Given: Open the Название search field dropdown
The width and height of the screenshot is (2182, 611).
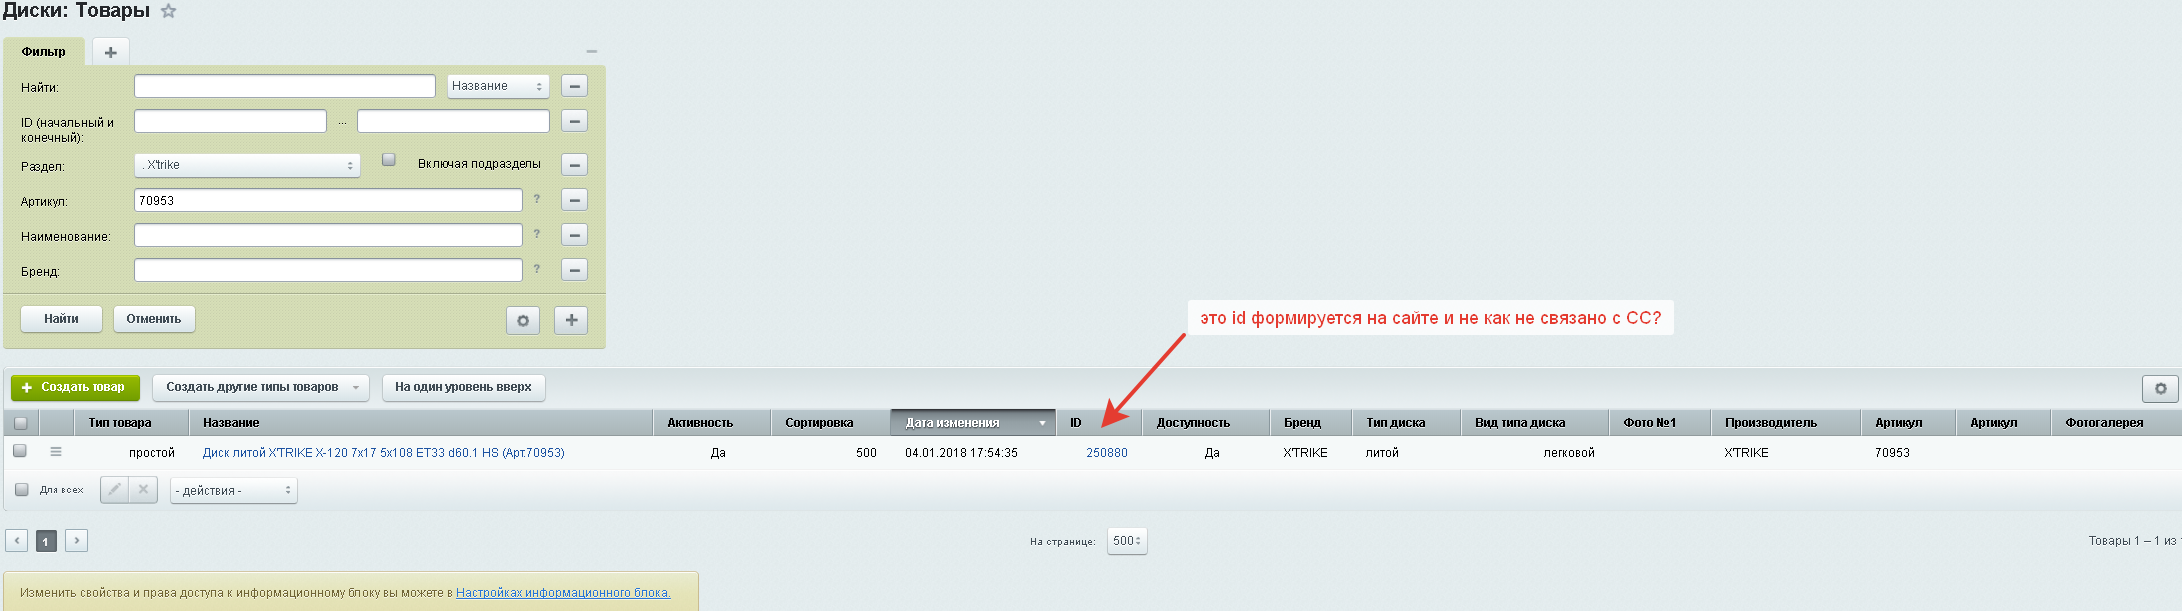Looking at the screenshot, I should pyautogui.click(x=498, y=86).
